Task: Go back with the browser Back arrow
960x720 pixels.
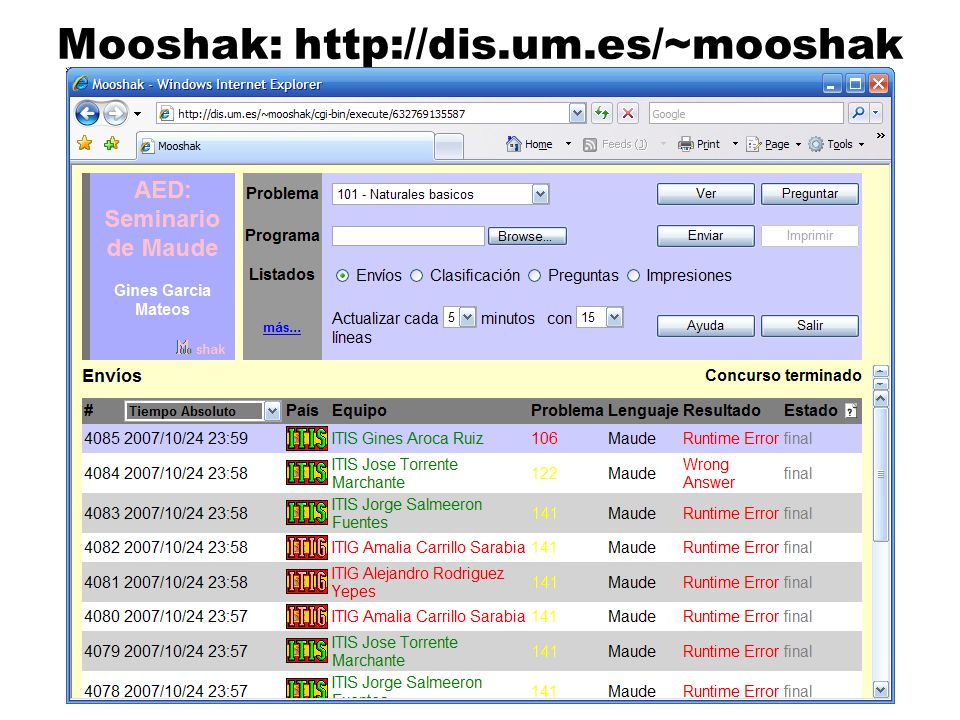Action: [x=87, y=113]
